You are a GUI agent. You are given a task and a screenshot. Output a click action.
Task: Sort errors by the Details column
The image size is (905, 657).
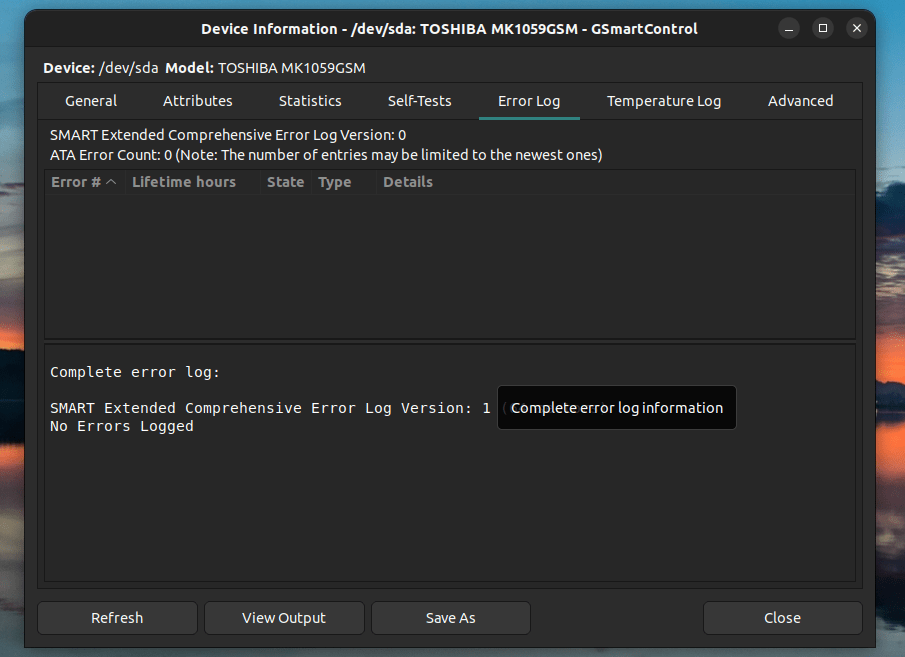click(408, 182)
